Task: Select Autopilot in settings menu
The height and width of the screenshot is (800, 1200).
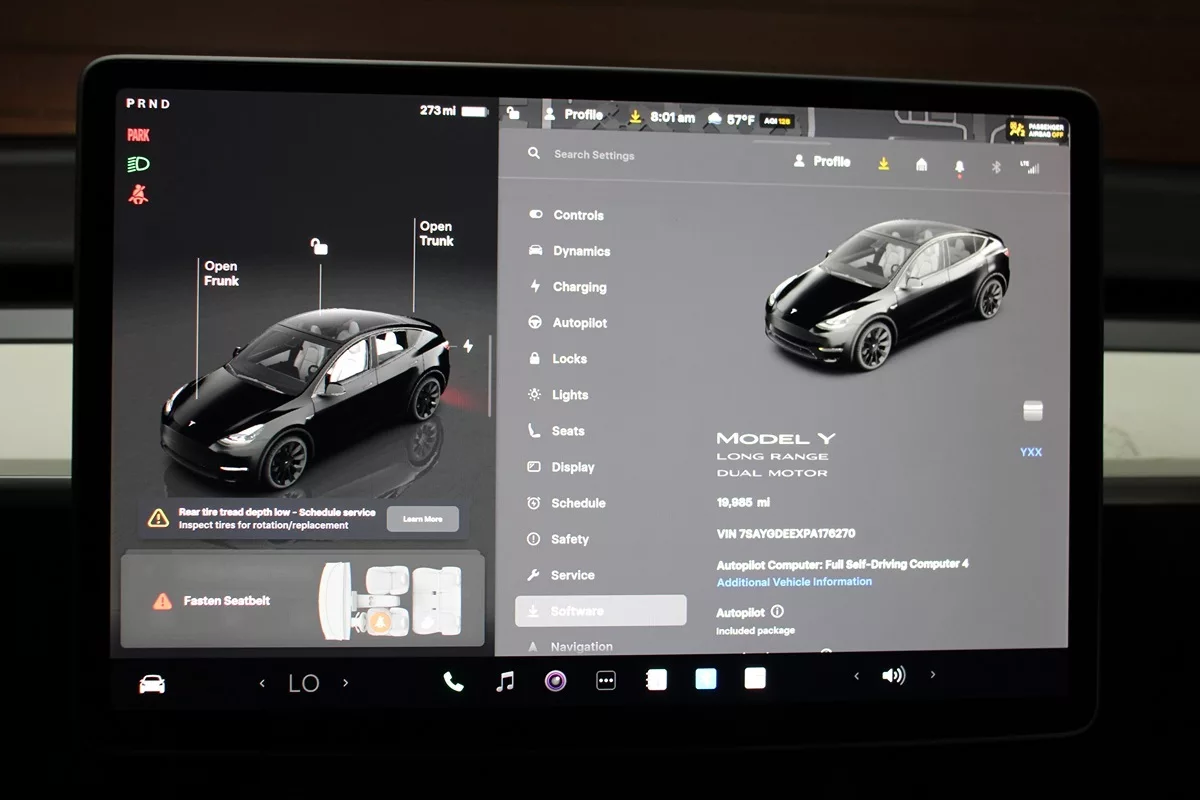Action: [x=579, y=323]
